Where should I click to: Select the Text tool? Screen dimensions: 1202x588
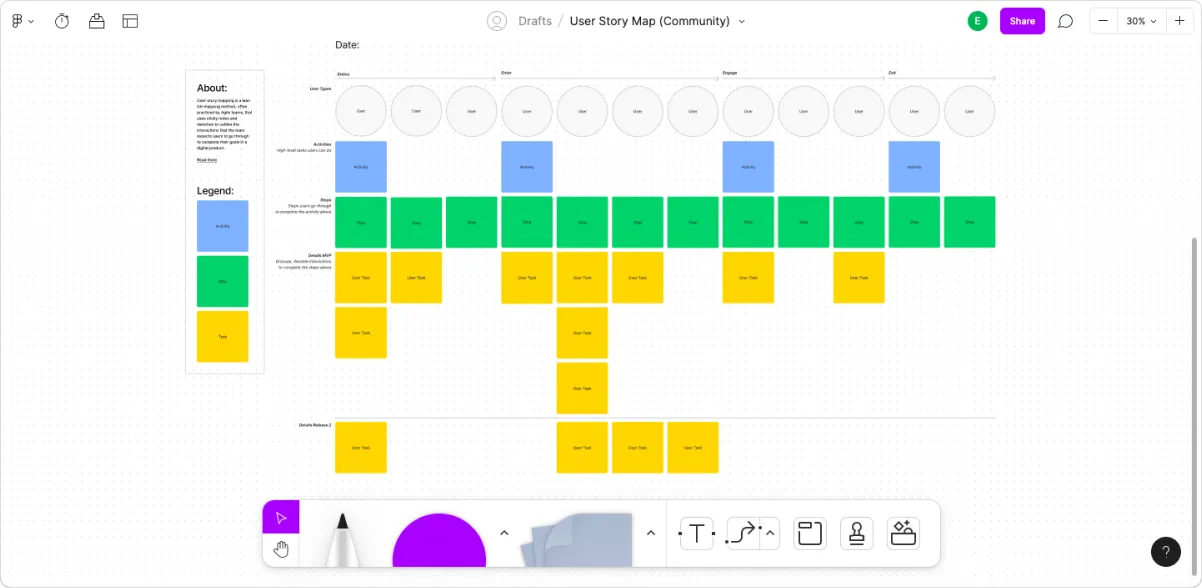tap(697, 534)
